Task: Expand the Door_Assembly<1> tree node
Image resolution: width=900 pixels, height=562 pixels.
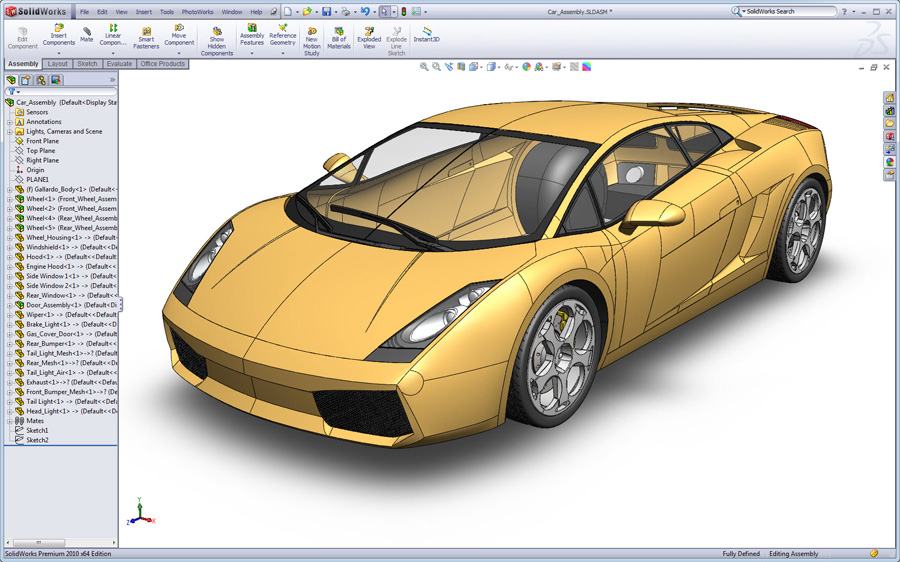Action: pyautogui.click(x=10, y=305)
